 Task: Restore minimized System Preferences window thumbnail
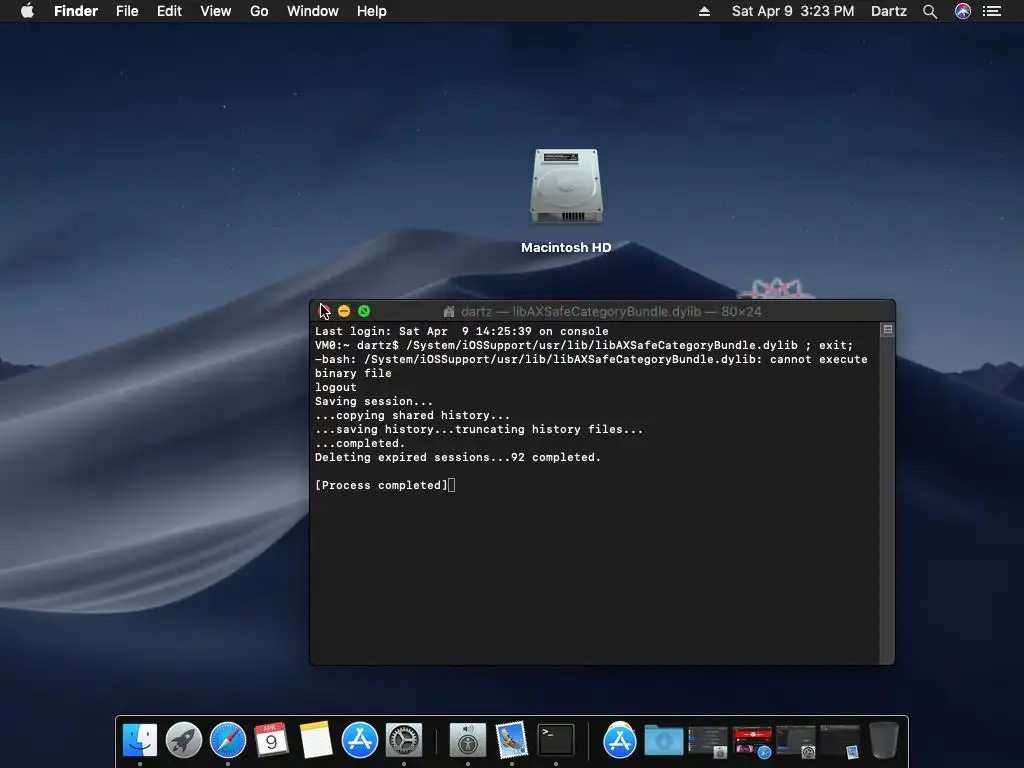pos(796,742)
